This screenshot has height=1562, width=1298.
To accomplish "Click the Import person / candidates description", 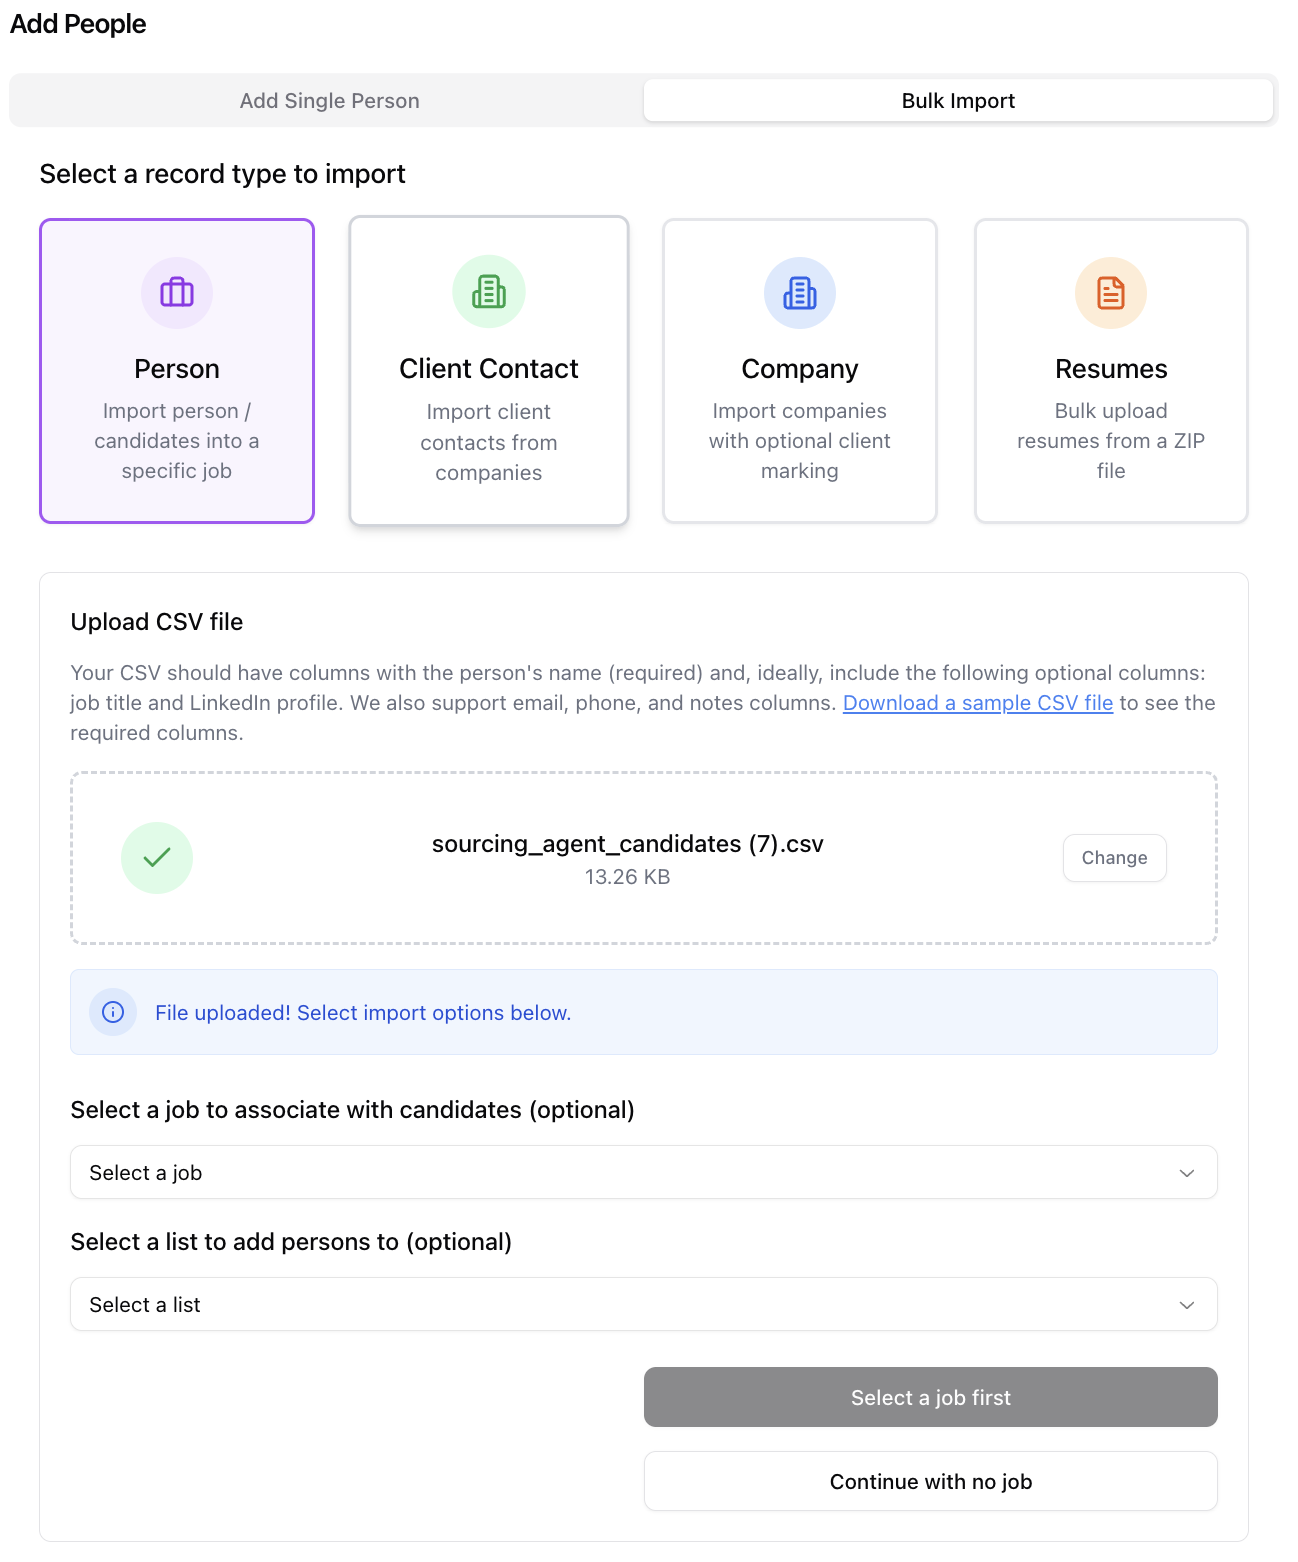I will tap(177, 441).
